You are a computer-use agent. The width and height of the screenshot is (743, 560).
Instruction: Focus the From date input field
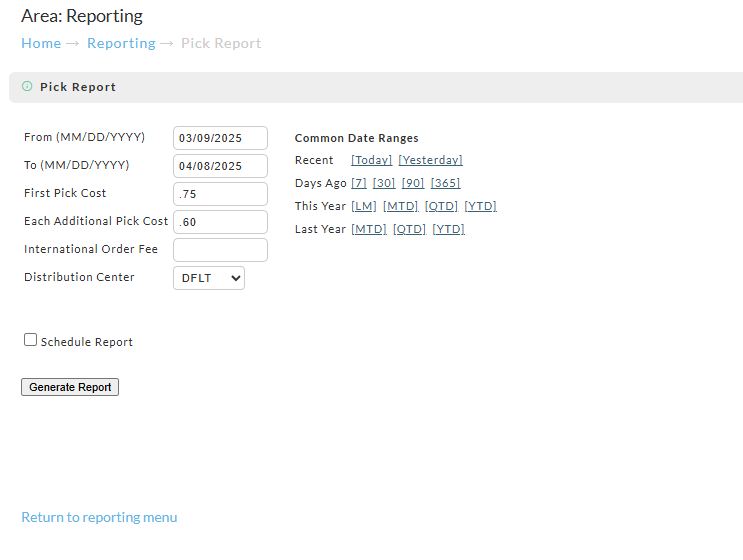[x=220, y=138]
